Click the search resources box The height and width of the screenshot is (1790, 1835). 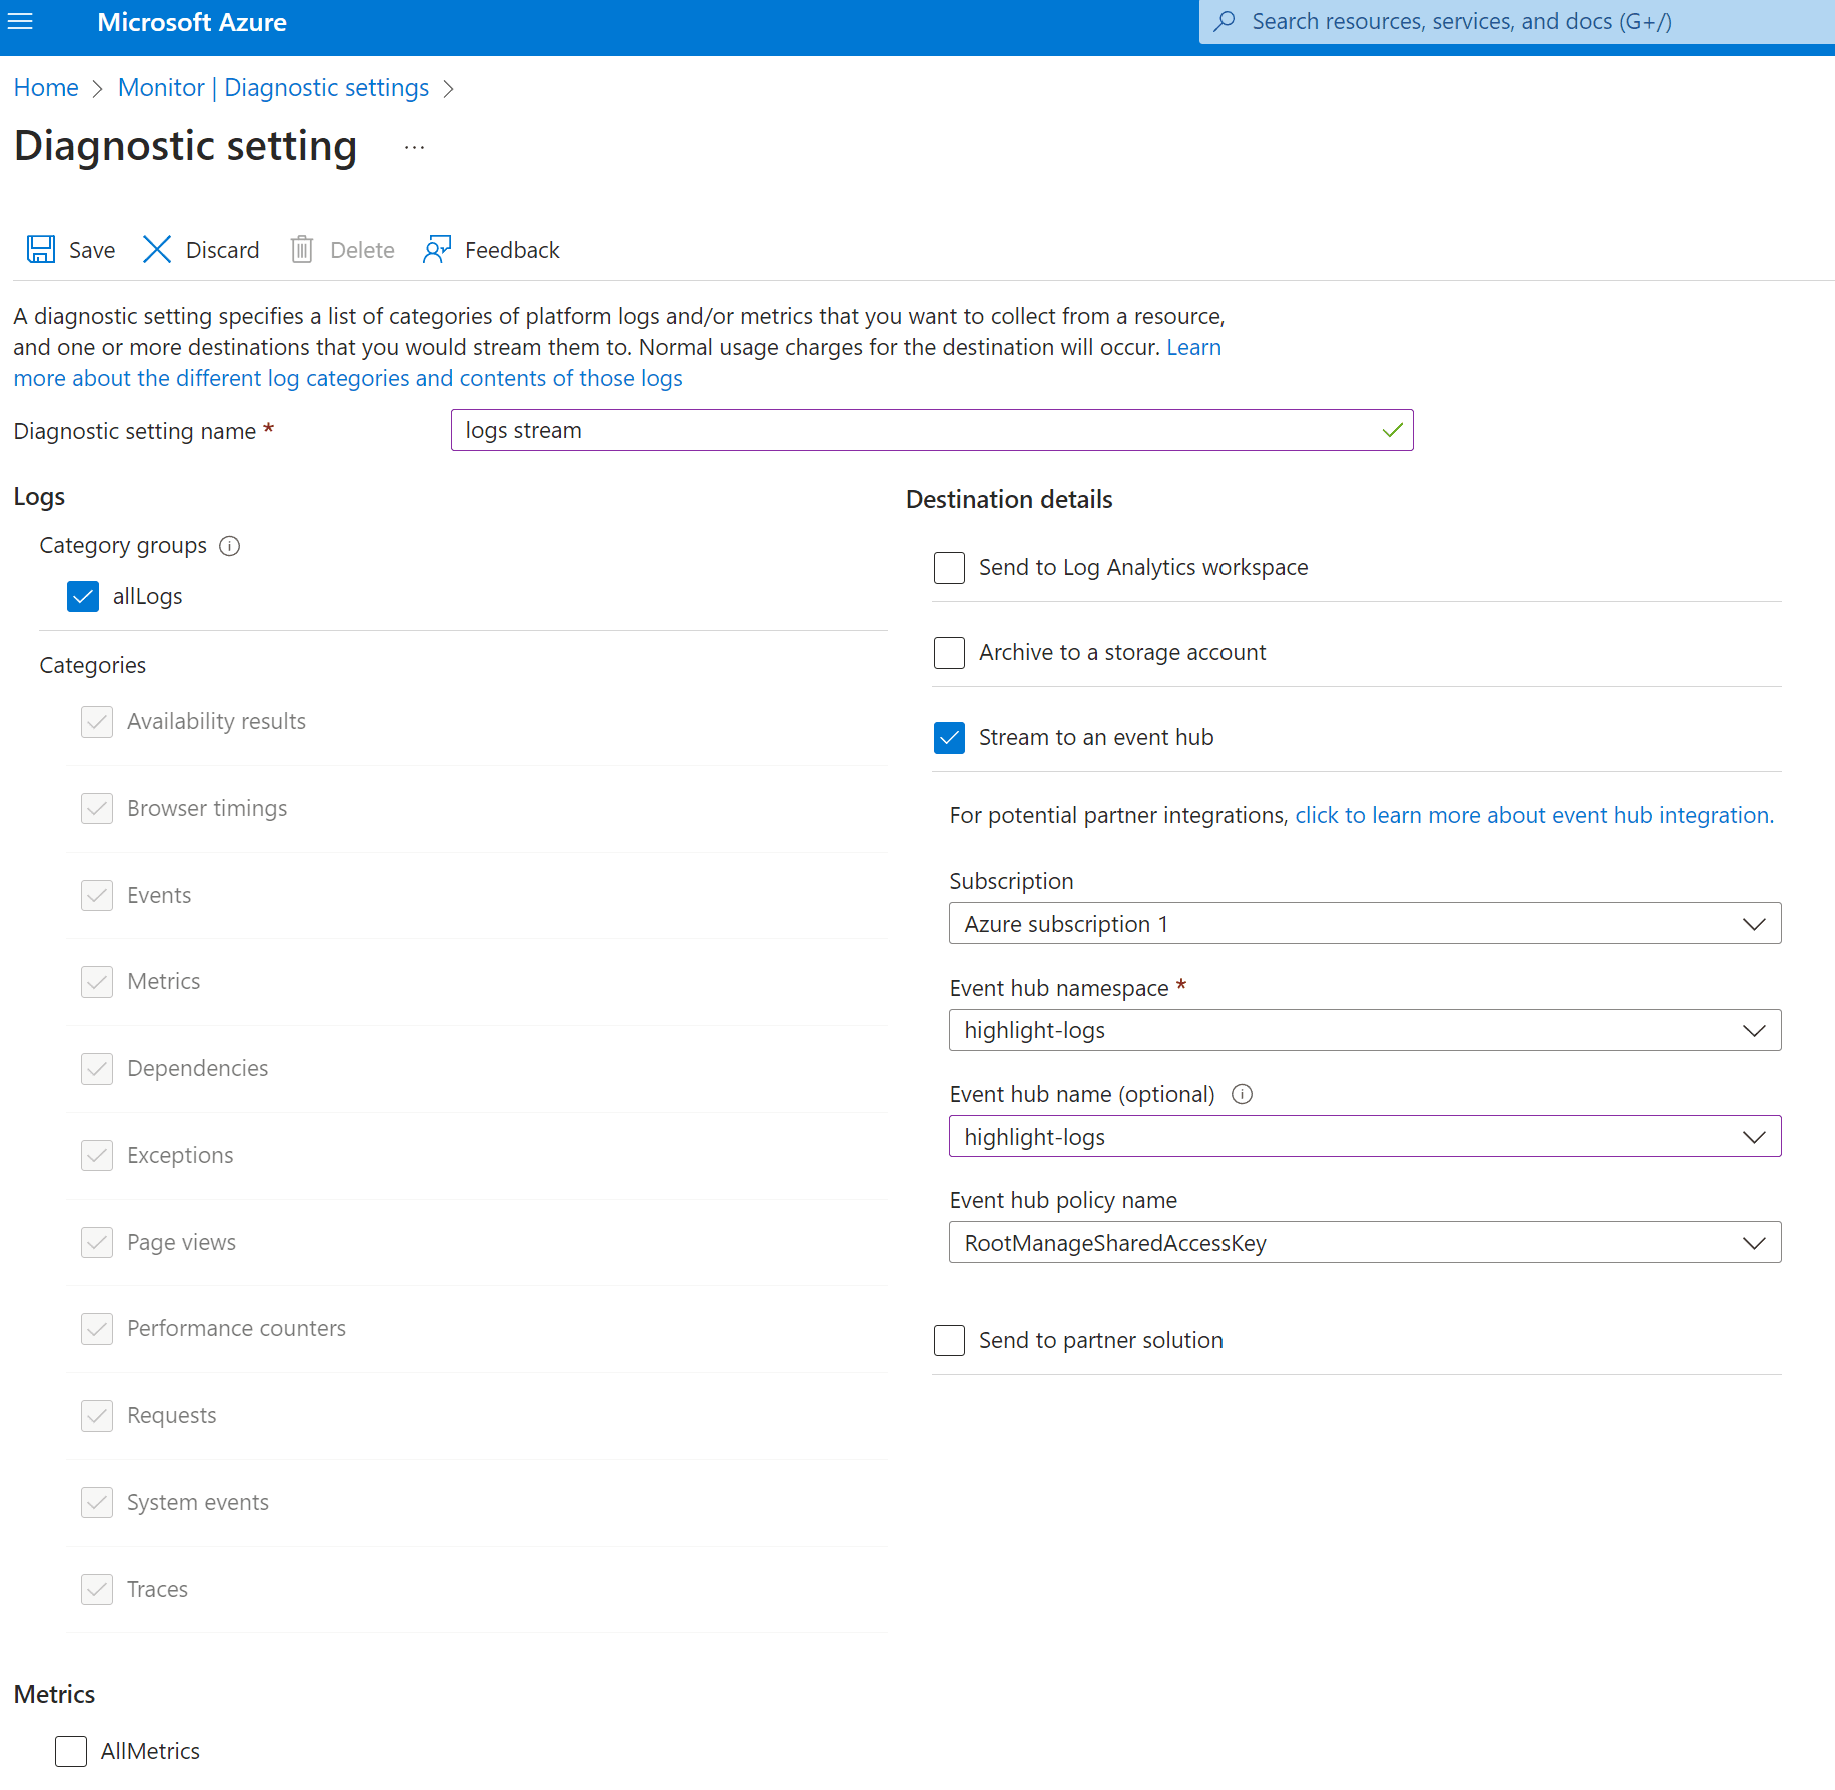(x=1516, y=22)
